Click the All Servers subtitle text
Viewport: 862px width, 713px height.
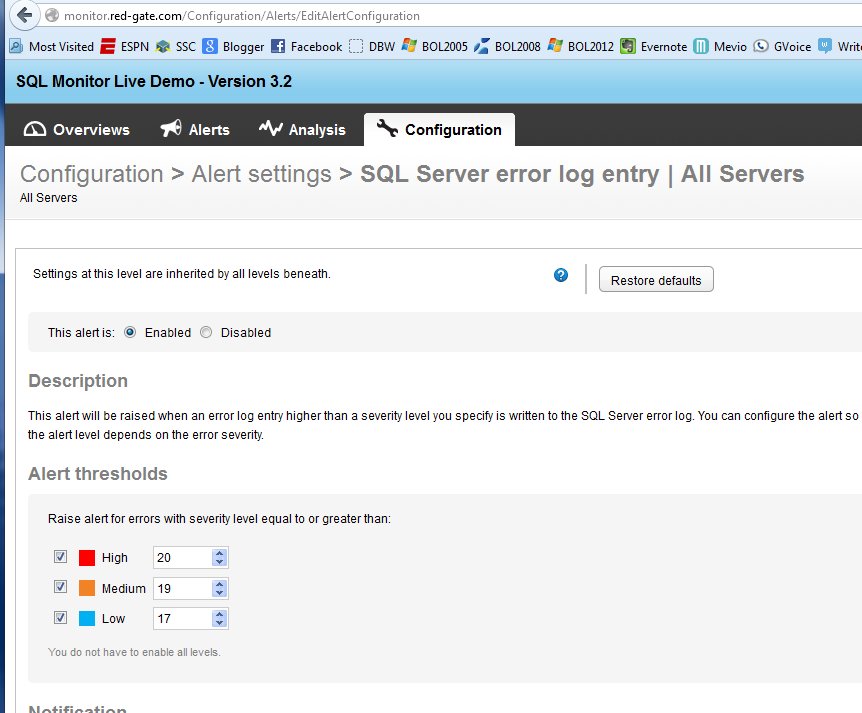pos(48,198)
